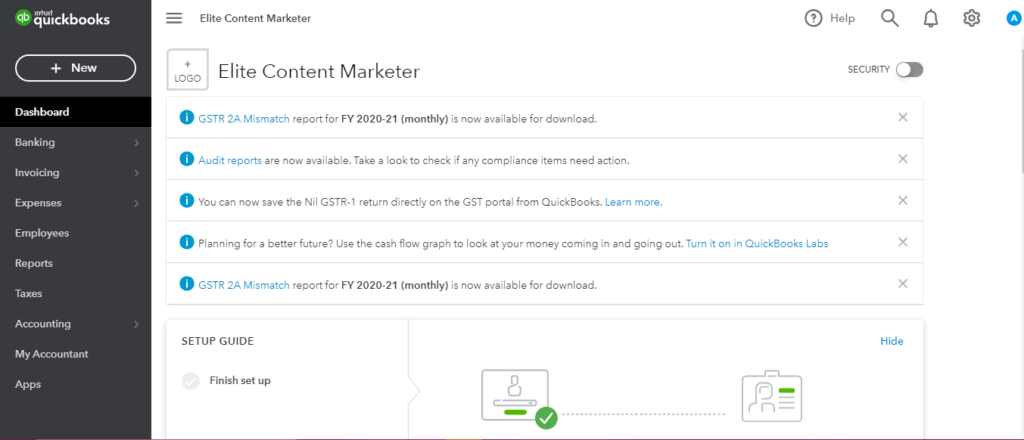Dismiss the Audit reports notification
1024x440 pixels.
(903, 159)
